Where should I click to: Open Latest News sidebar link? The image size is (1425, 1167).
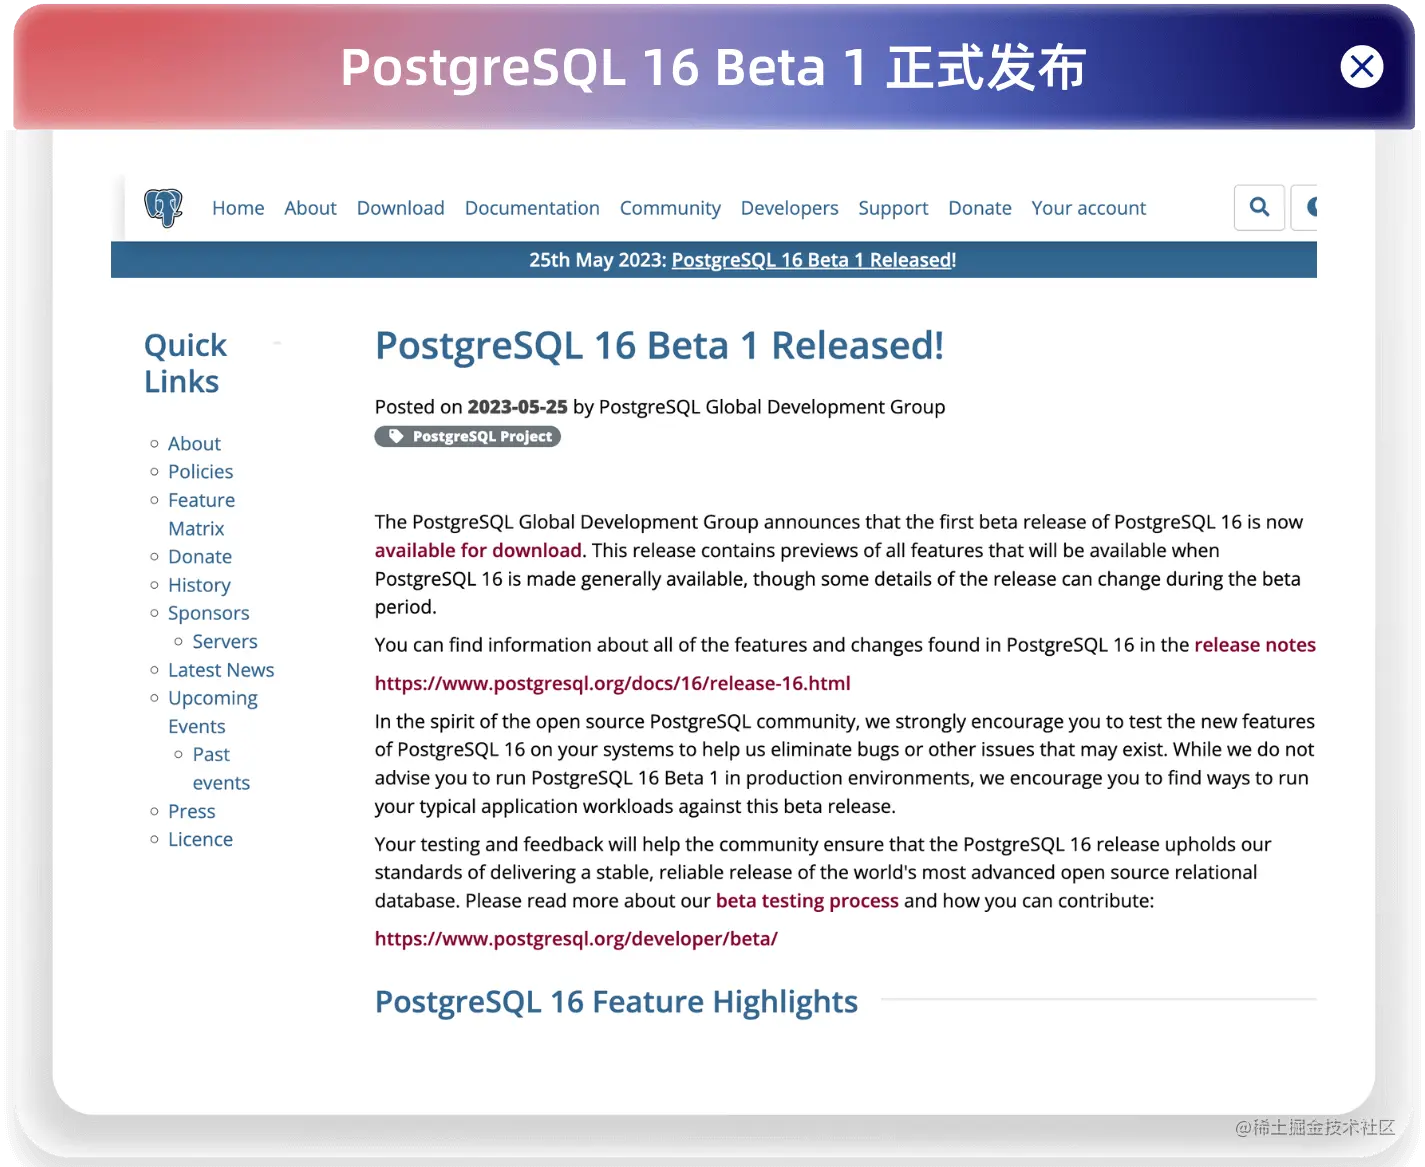coord(221,670)
